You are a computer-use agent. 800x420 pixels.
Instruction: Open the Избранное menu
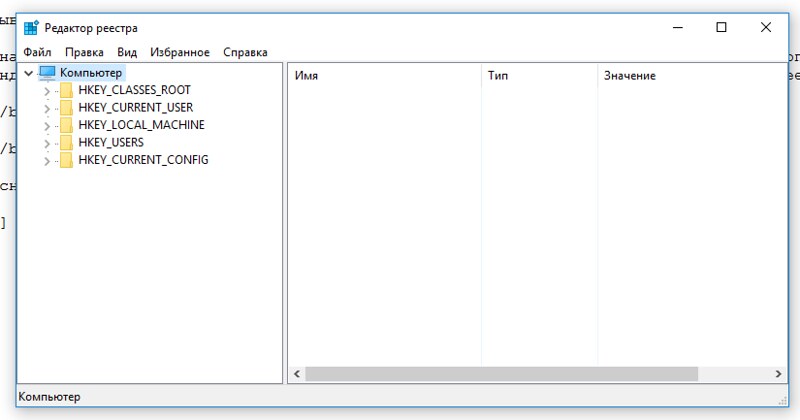(x=180, y=52)
